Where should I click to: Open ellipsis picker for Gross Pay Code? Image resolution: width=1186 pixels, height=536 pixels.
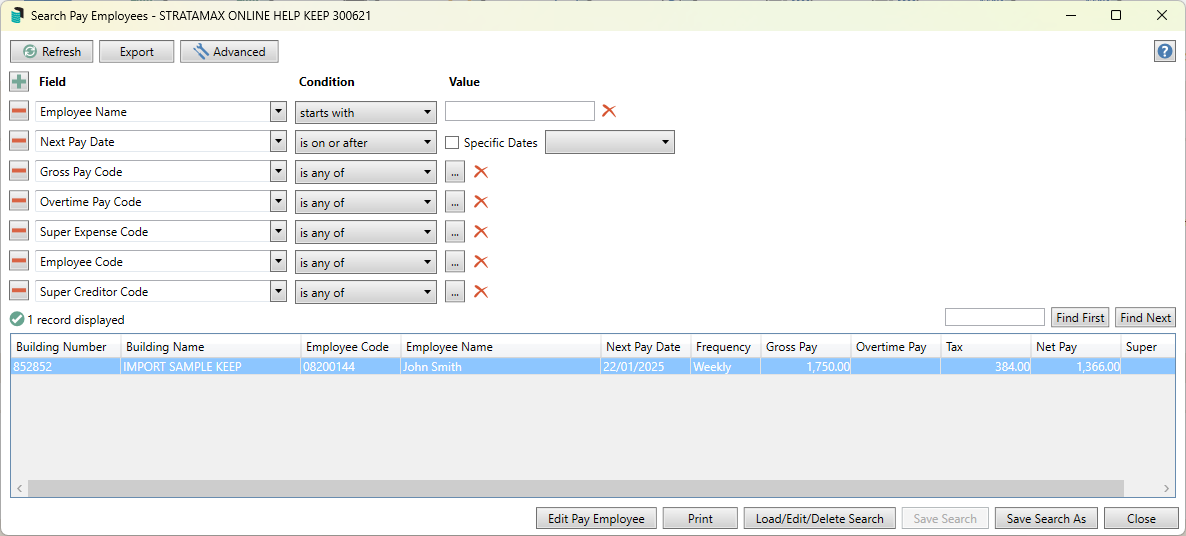[455, 172]
